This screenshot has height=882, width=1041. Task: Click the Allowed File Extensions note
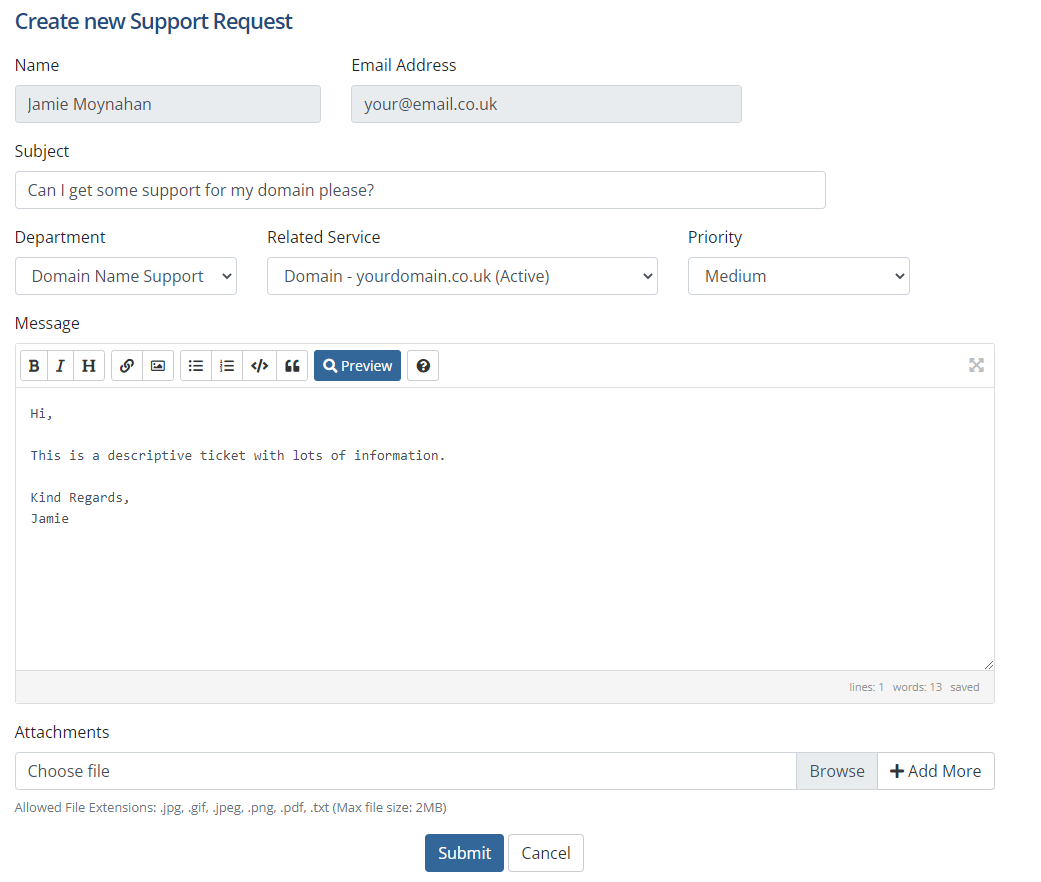(230, 808)
